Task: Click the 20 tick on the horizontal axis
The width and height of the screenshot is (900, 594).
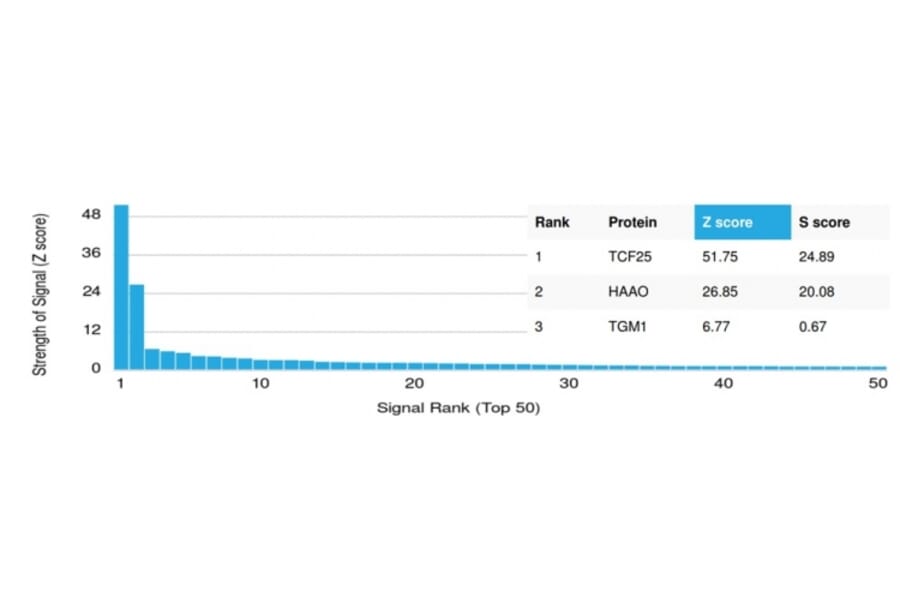Action: click(414, 384)
